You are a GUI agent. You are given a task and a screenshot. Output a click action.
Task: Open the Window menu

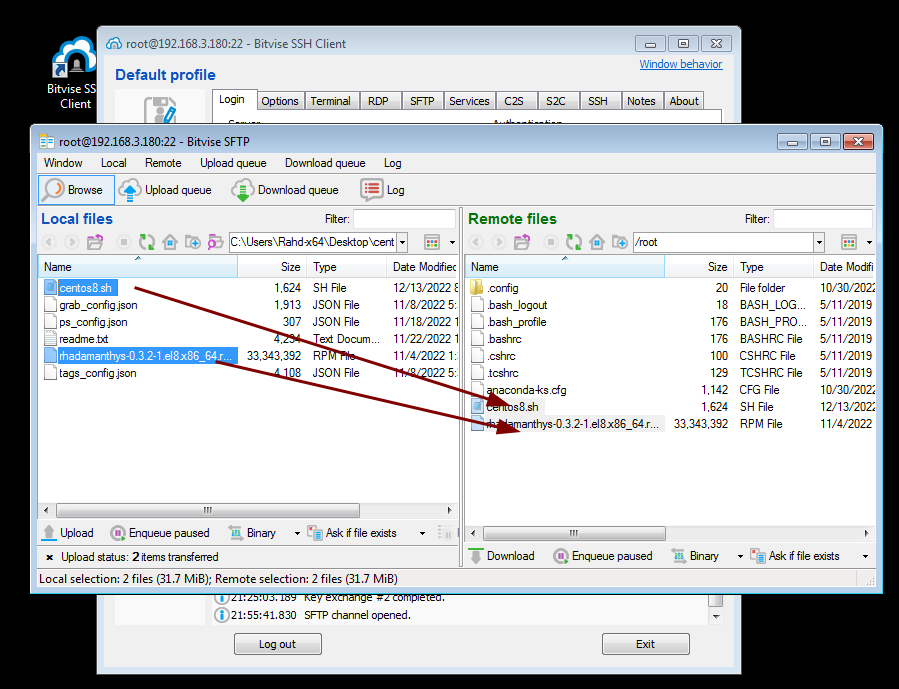[63, 163]
